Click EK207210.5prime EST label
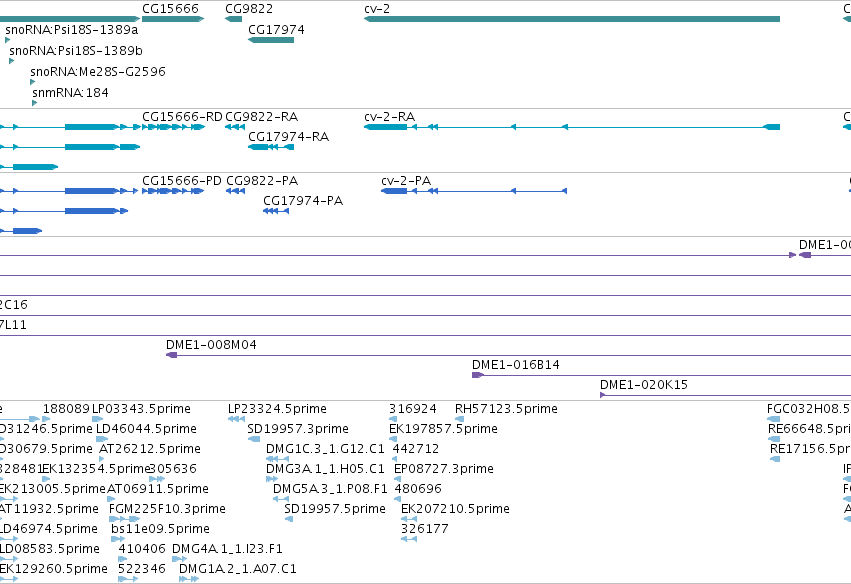This screenshot has height=584, width=851. coord(455,509)
